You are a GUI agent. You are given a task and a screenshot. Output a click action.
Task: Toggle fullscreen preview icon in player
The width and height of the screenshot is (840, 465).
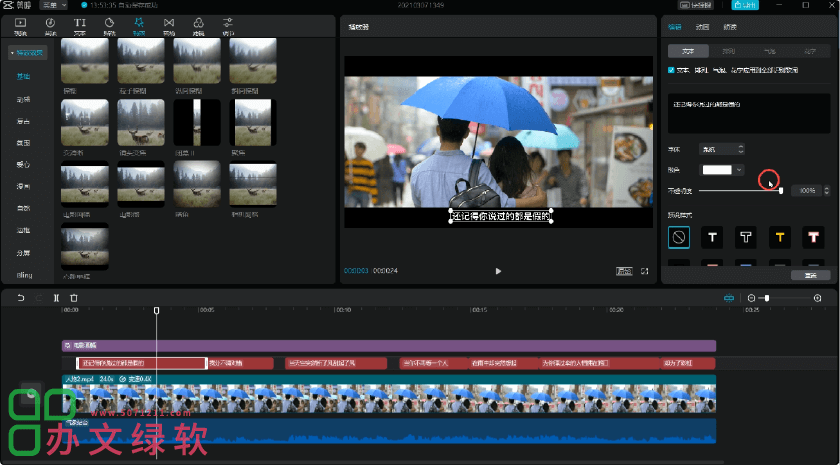[645, 271]
